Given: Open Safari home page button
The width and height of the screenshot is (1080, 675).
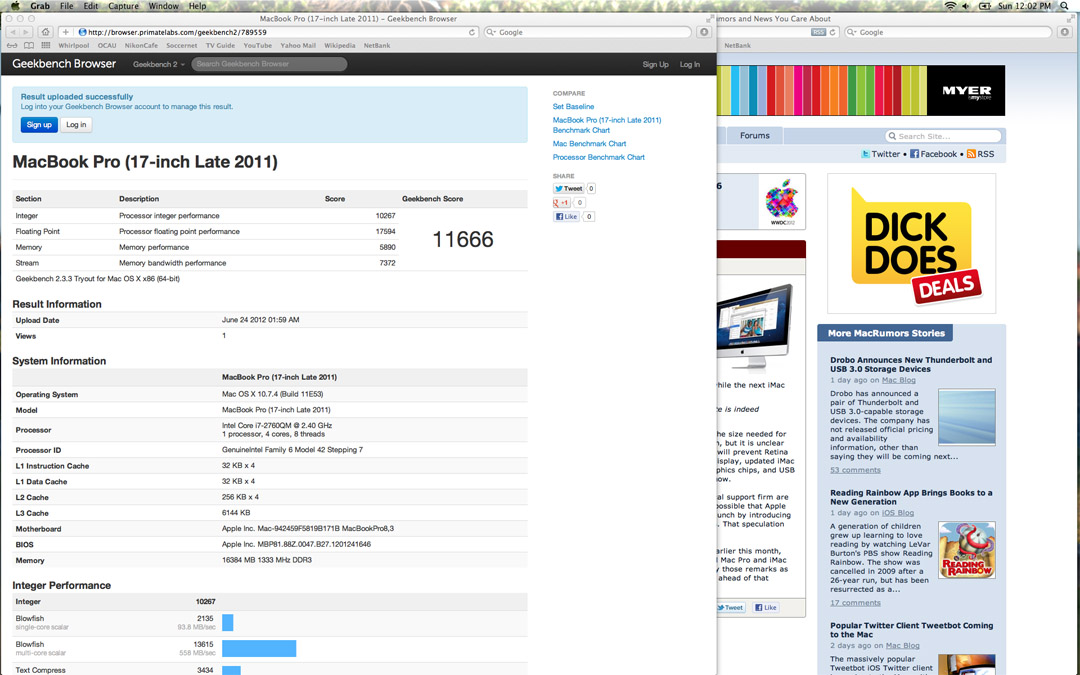Looking at the screenshot, I should point(45,32).
